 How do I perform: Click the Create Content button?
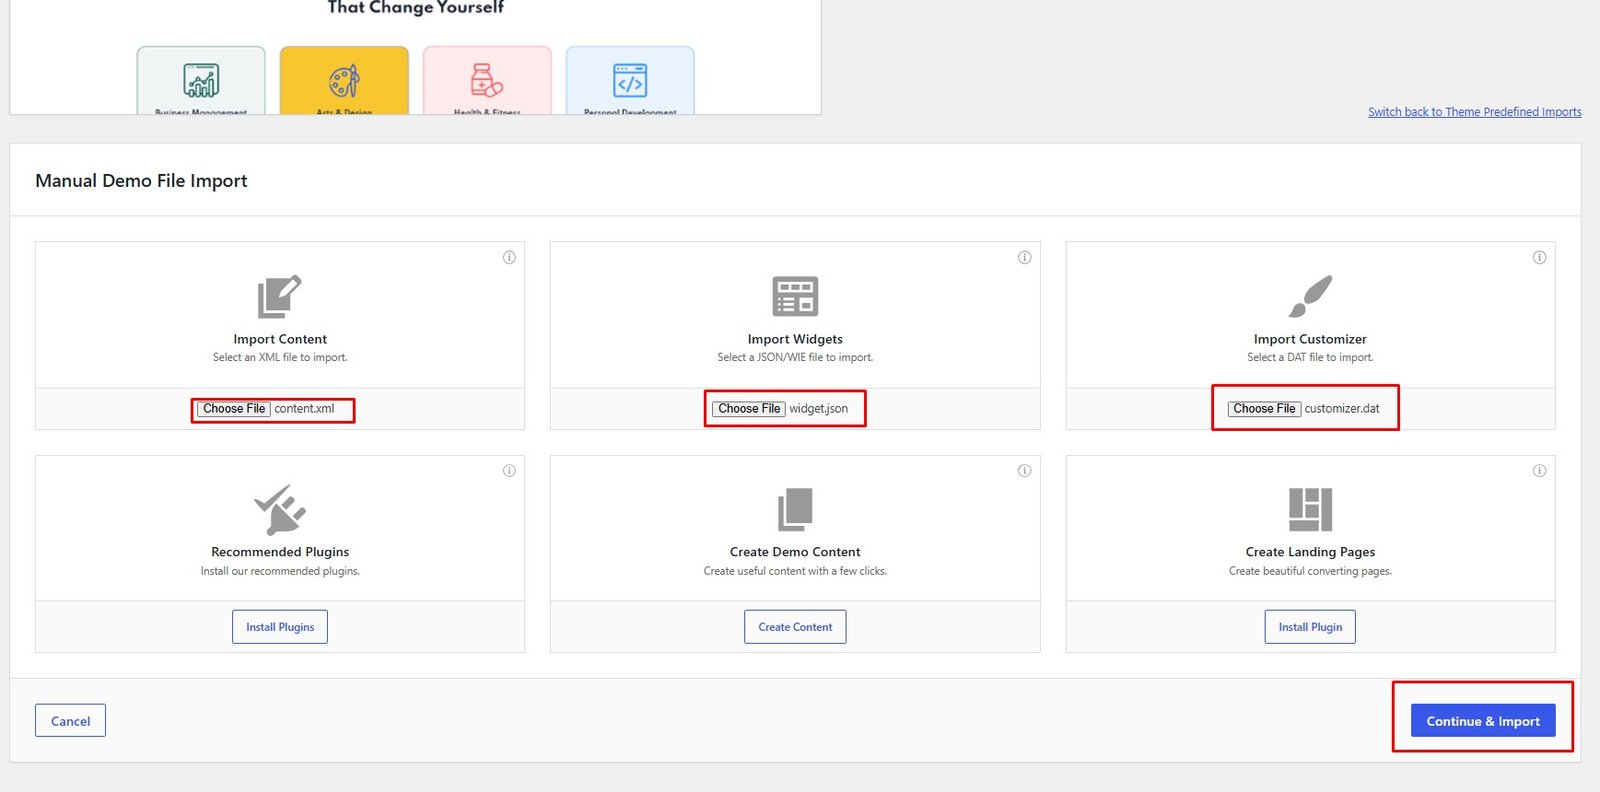point(795,627)
